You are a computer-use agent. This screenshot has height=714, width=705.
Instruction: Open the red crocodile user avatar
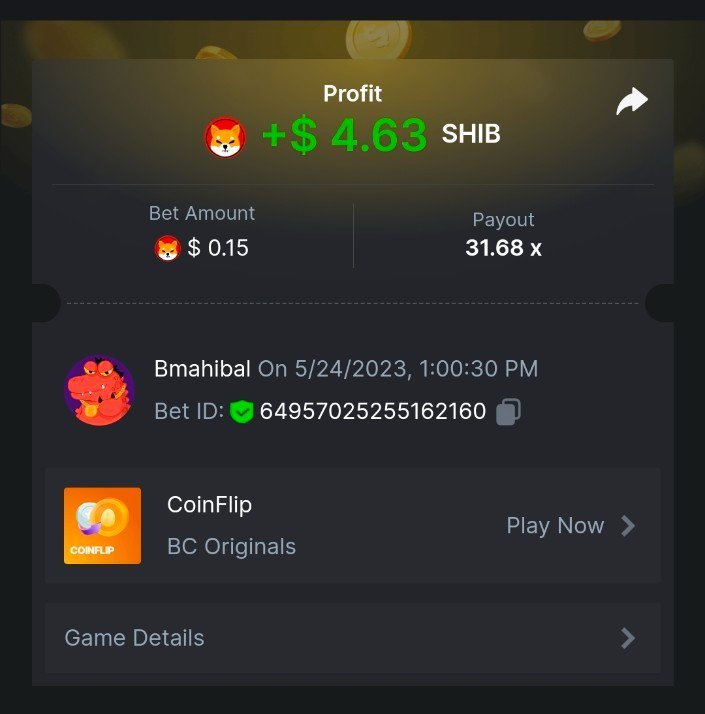coord(100,390)
